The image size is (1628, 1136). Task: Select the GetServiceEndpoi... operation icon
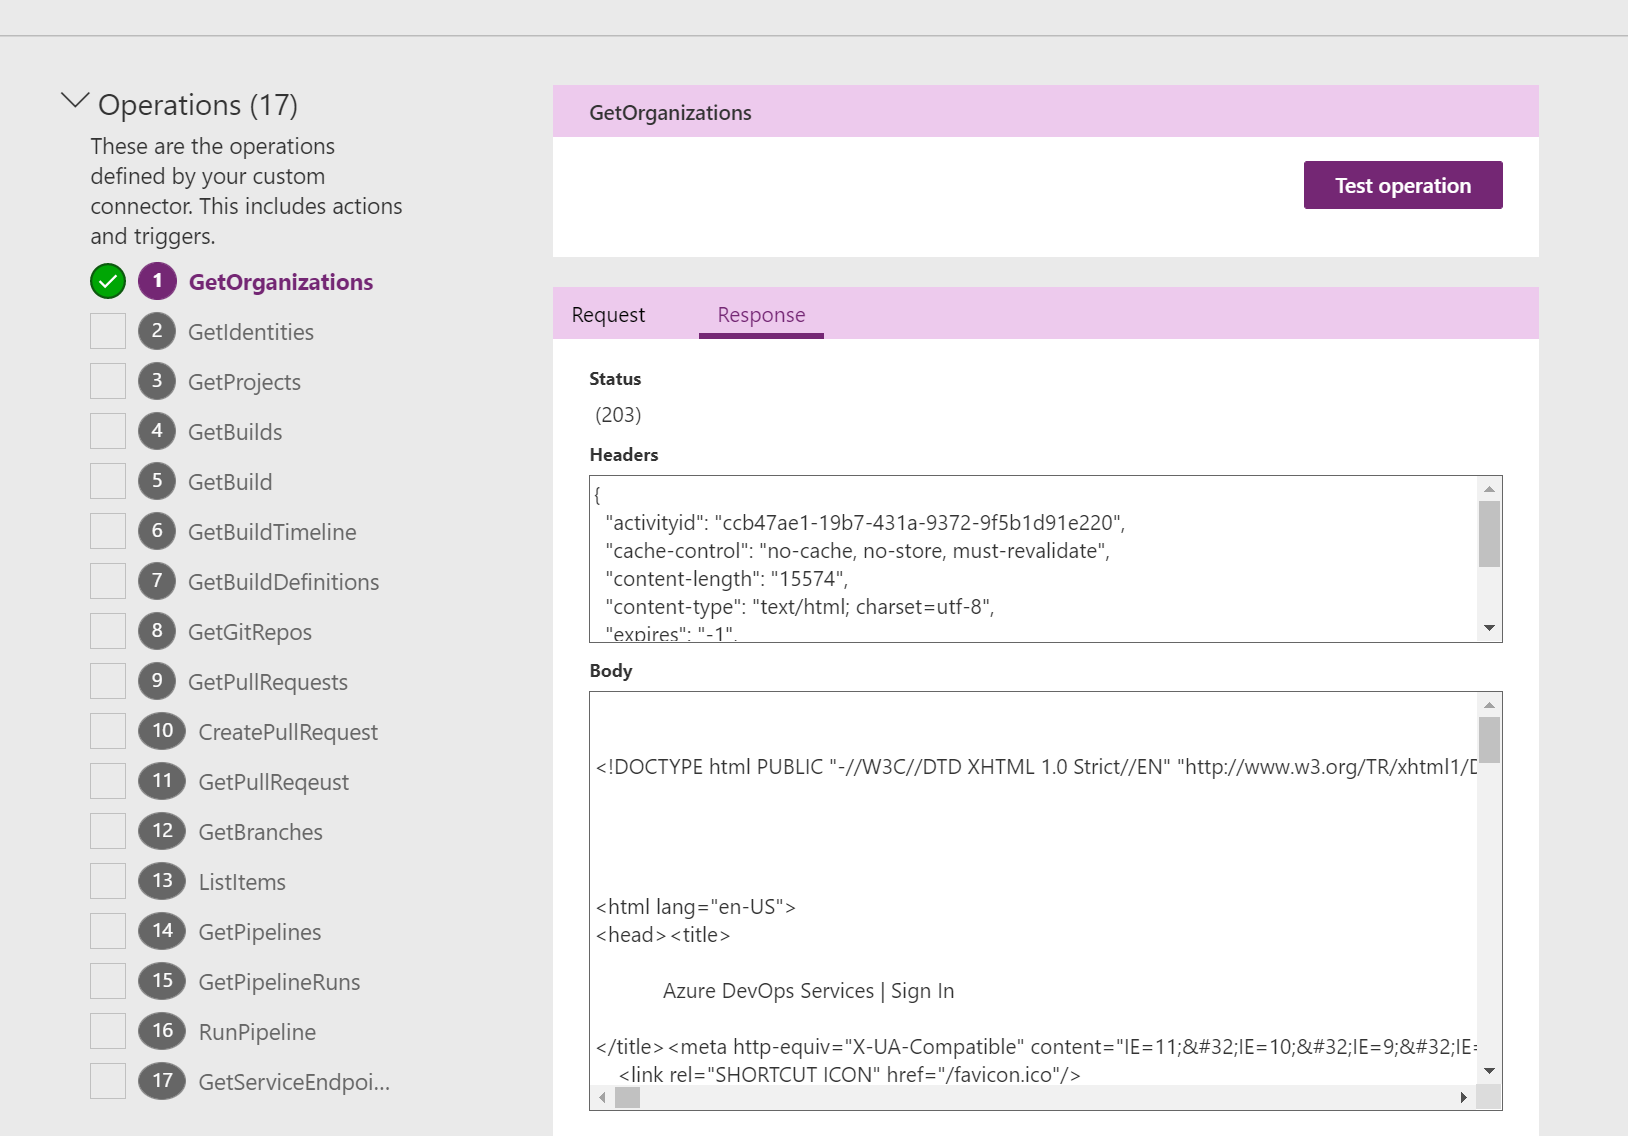pyautogui.click(x=161, y=1081)
